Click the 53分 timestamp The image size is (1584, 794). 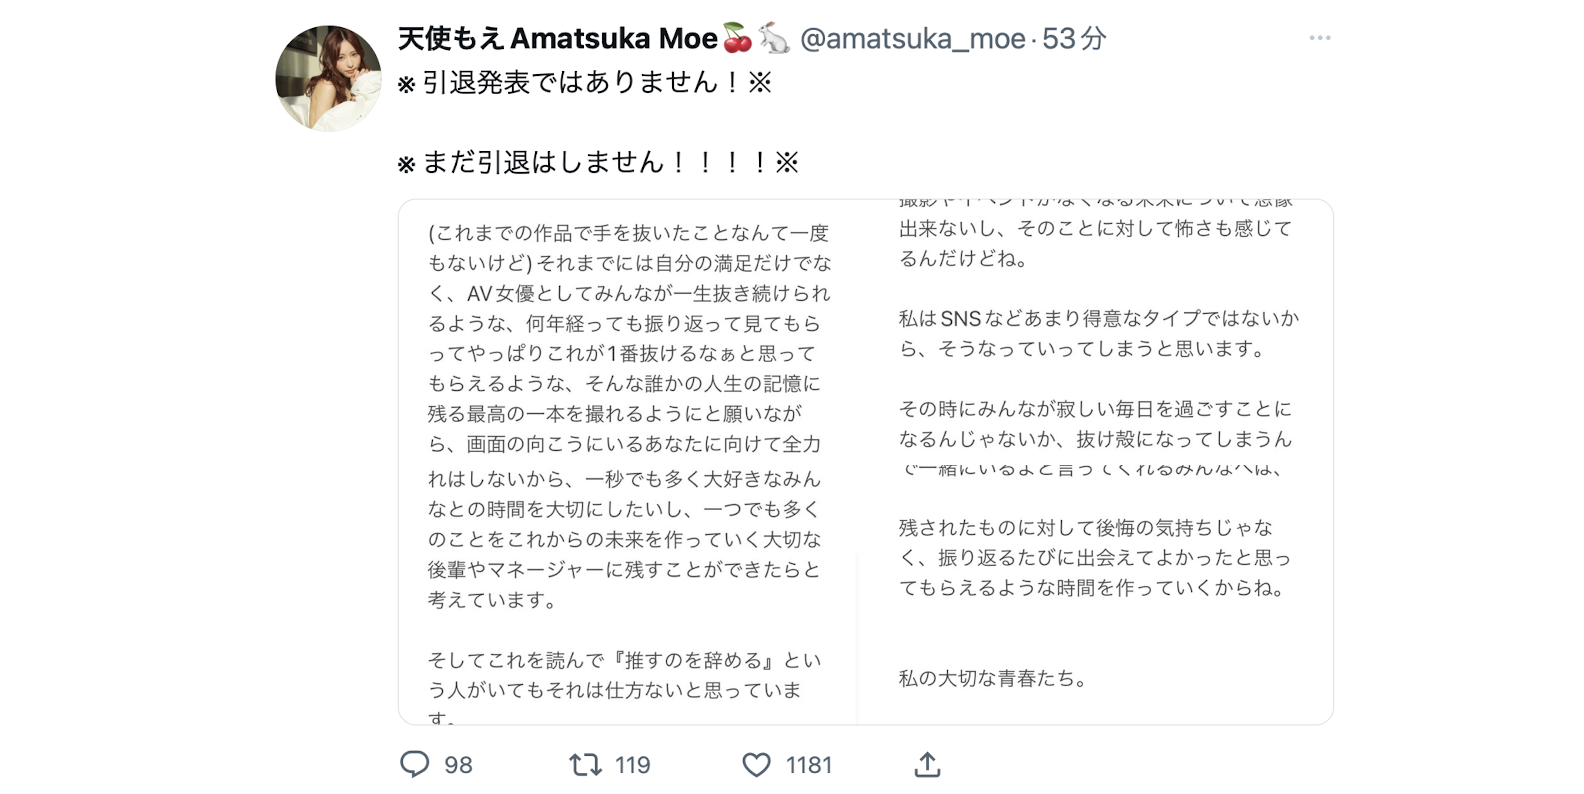1074,39
